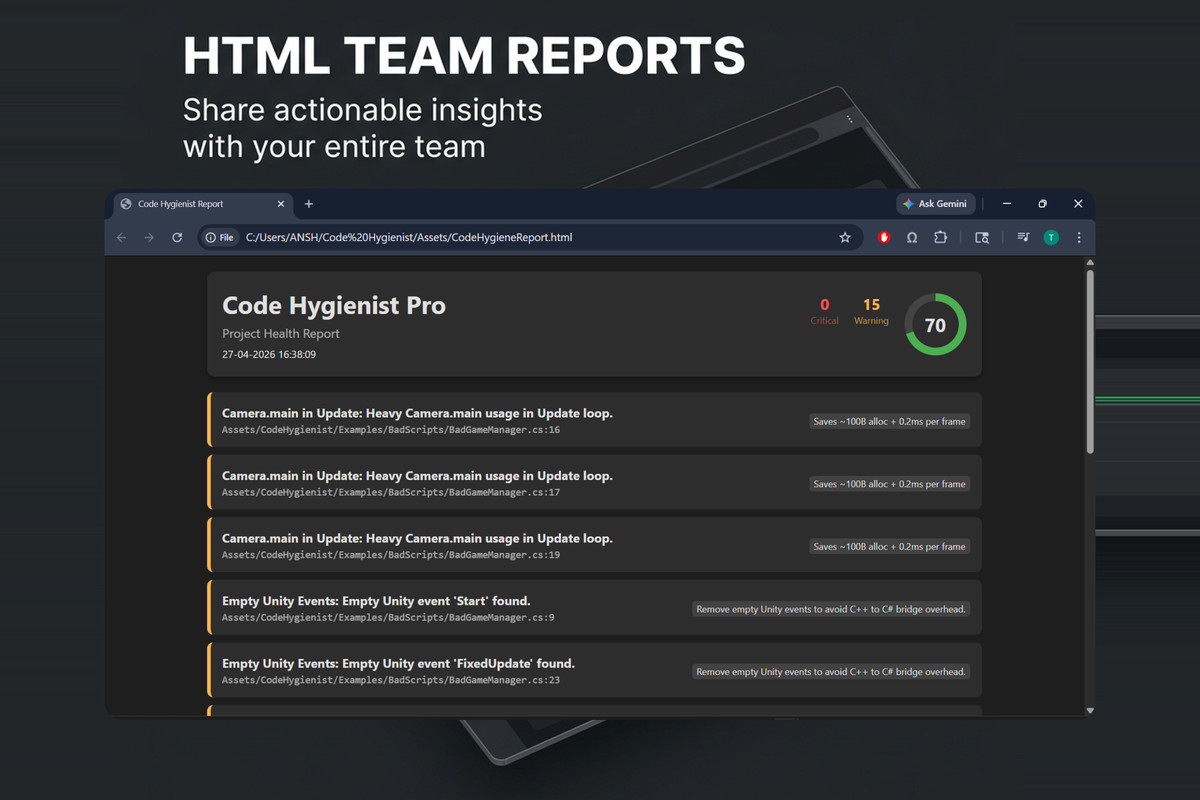Click the vertical scrollbar thumb
The width and height of the screenshot is (1200, 800).
click(x=1090, y=361)
